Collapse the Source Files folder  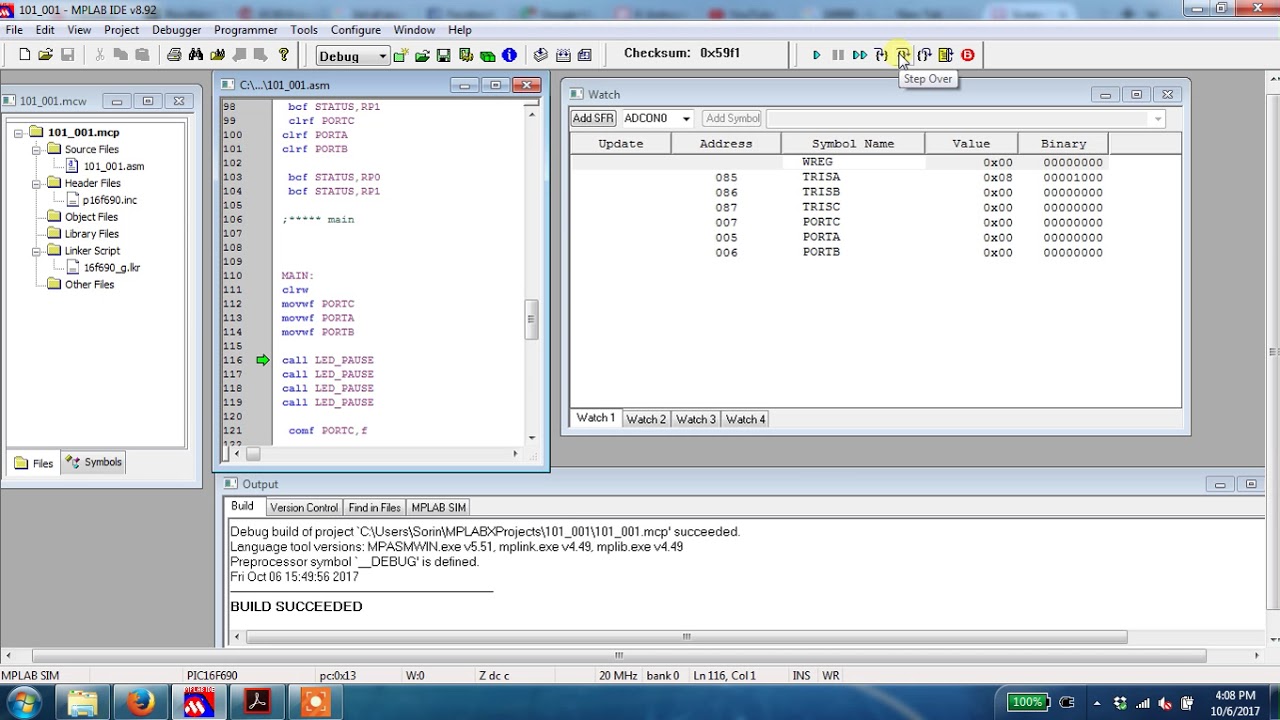(x=36, y=149)
